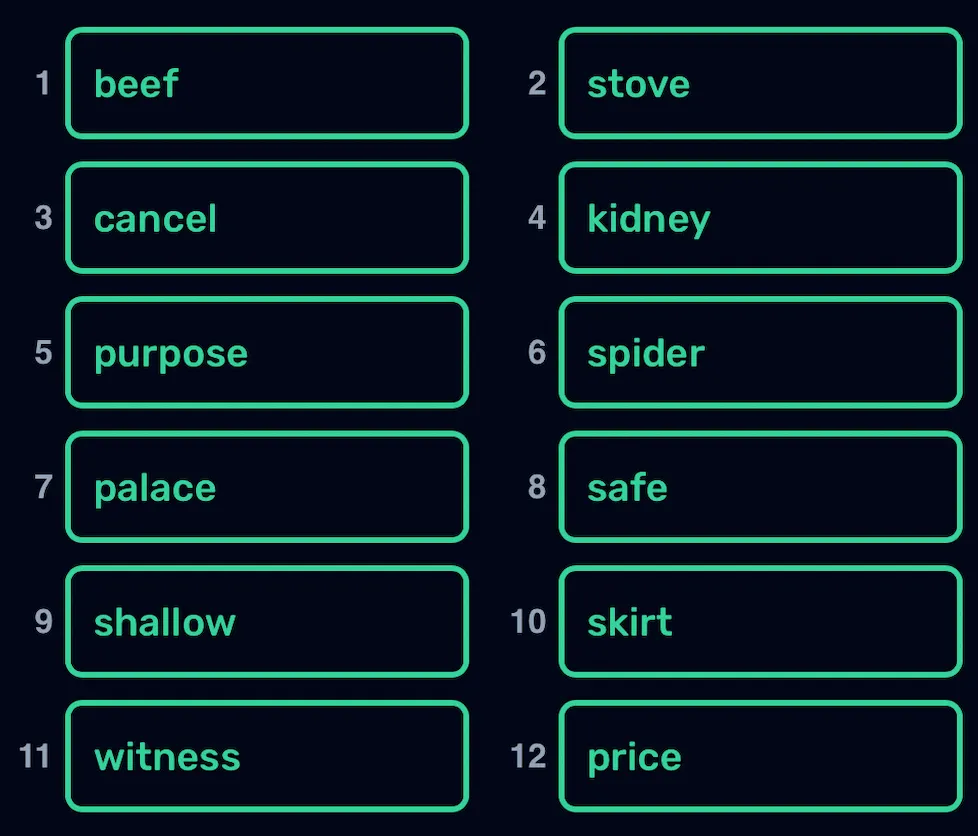Click the number 11 label beside 'witness'
The width and height of the screenshot is (978, 836).
pos(35,756)
